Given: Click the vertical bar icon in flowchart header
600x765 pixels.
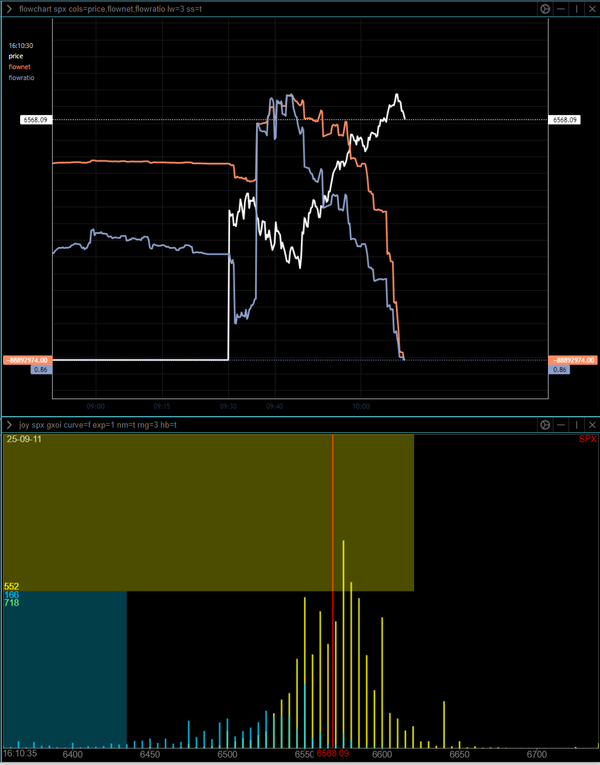Looking at the screenshot, I should coord(576,8).
